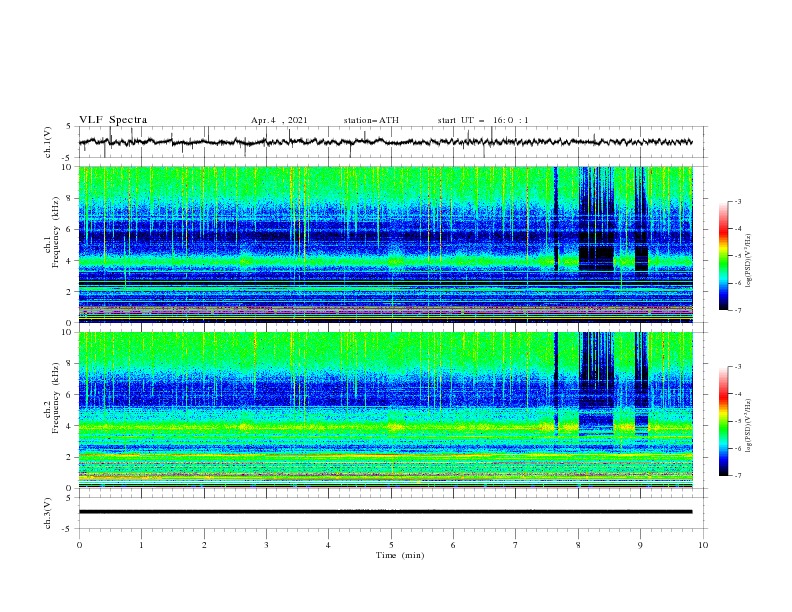Image resolution: width=792 pixels, height=612 pixels.
Task: Click inside the ch.1 spectrogram panel
Action: pos(385,244)
